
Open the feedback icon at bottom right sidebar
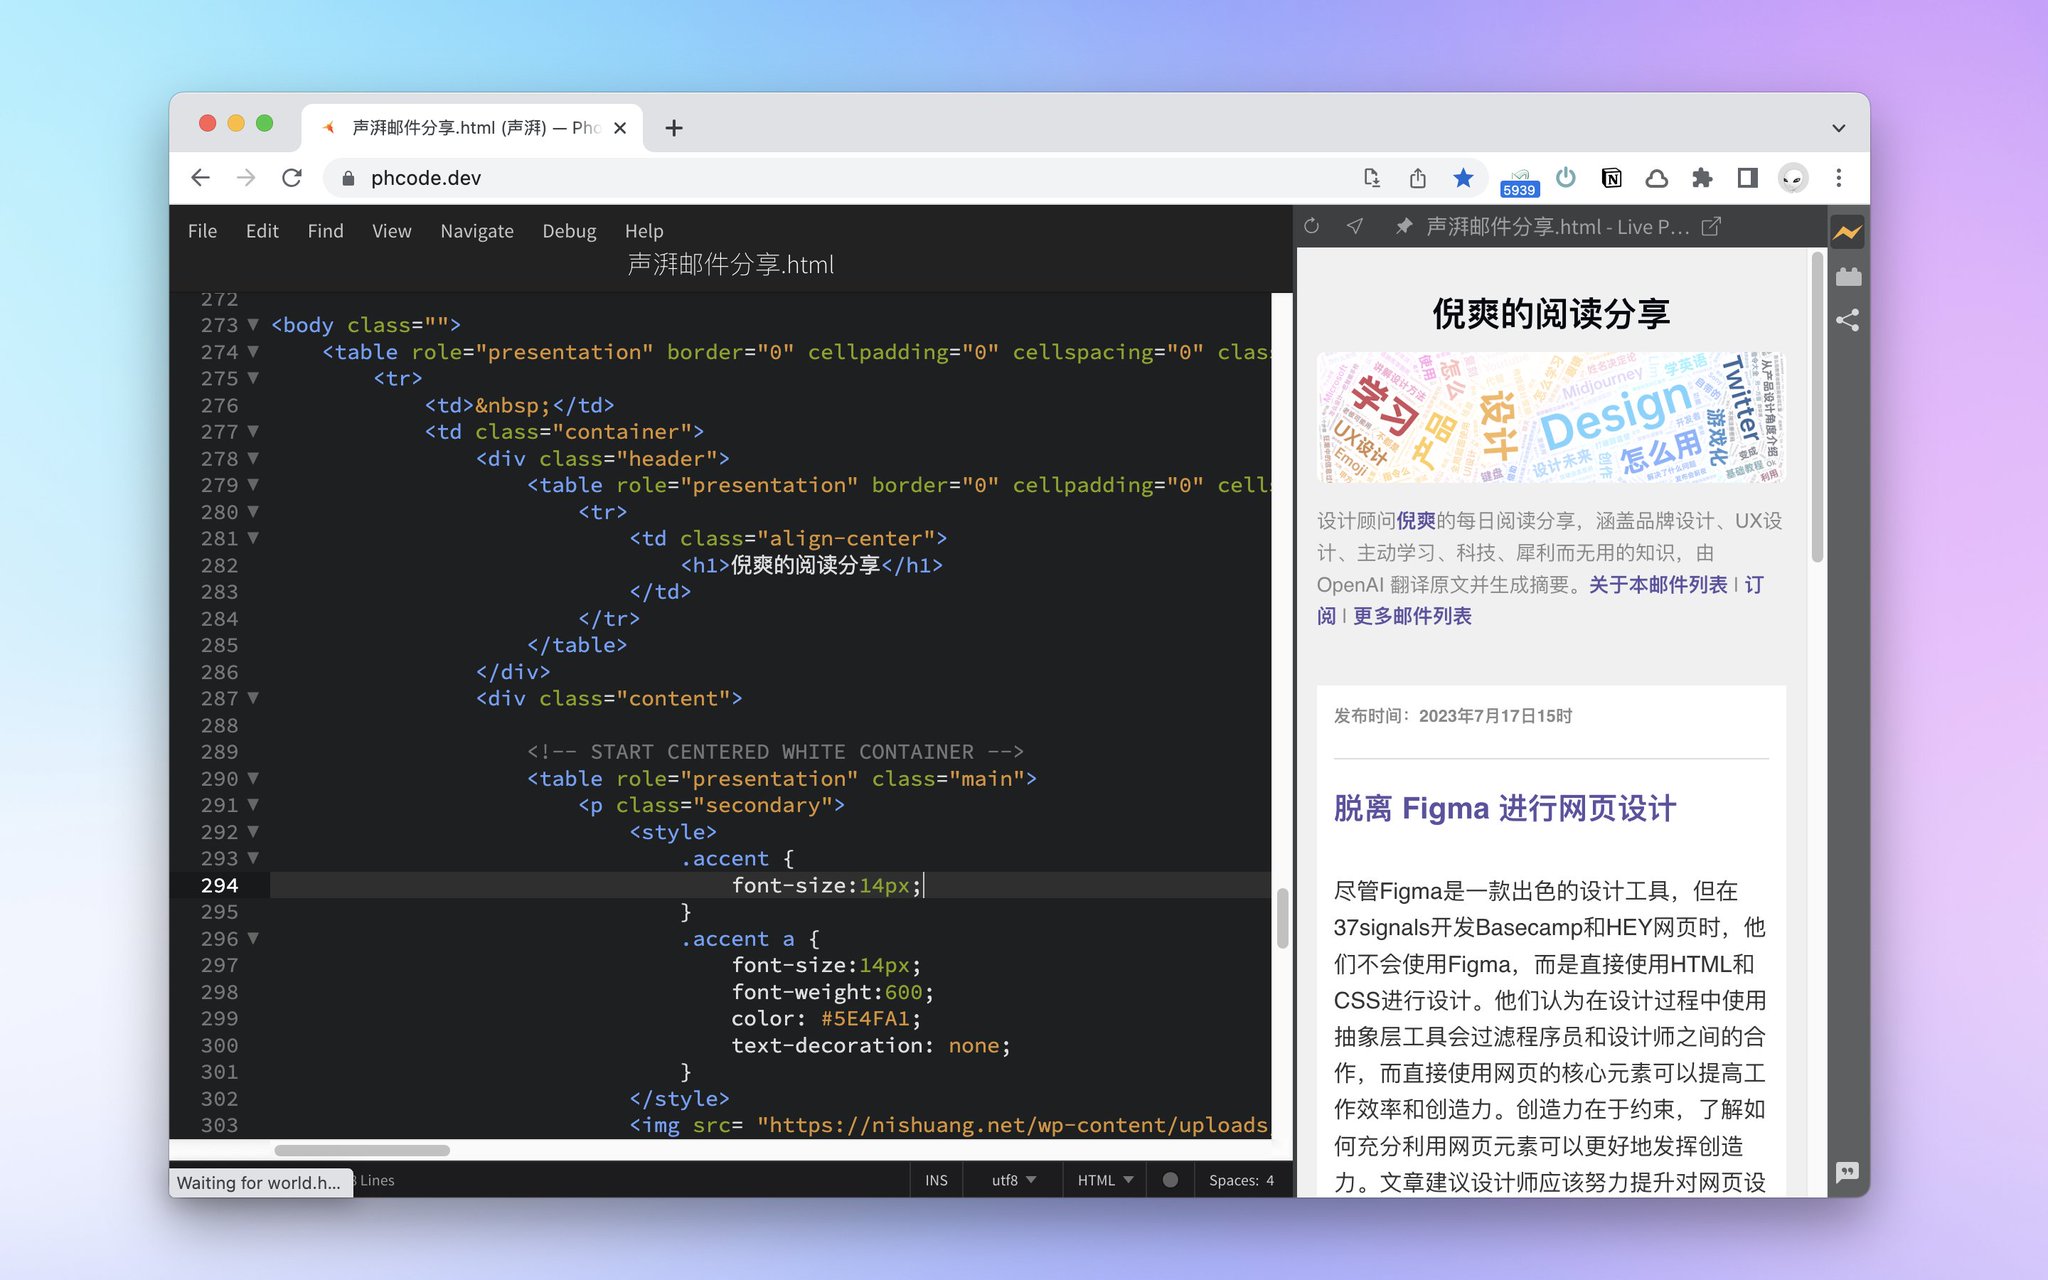tap(1847, 1172)
